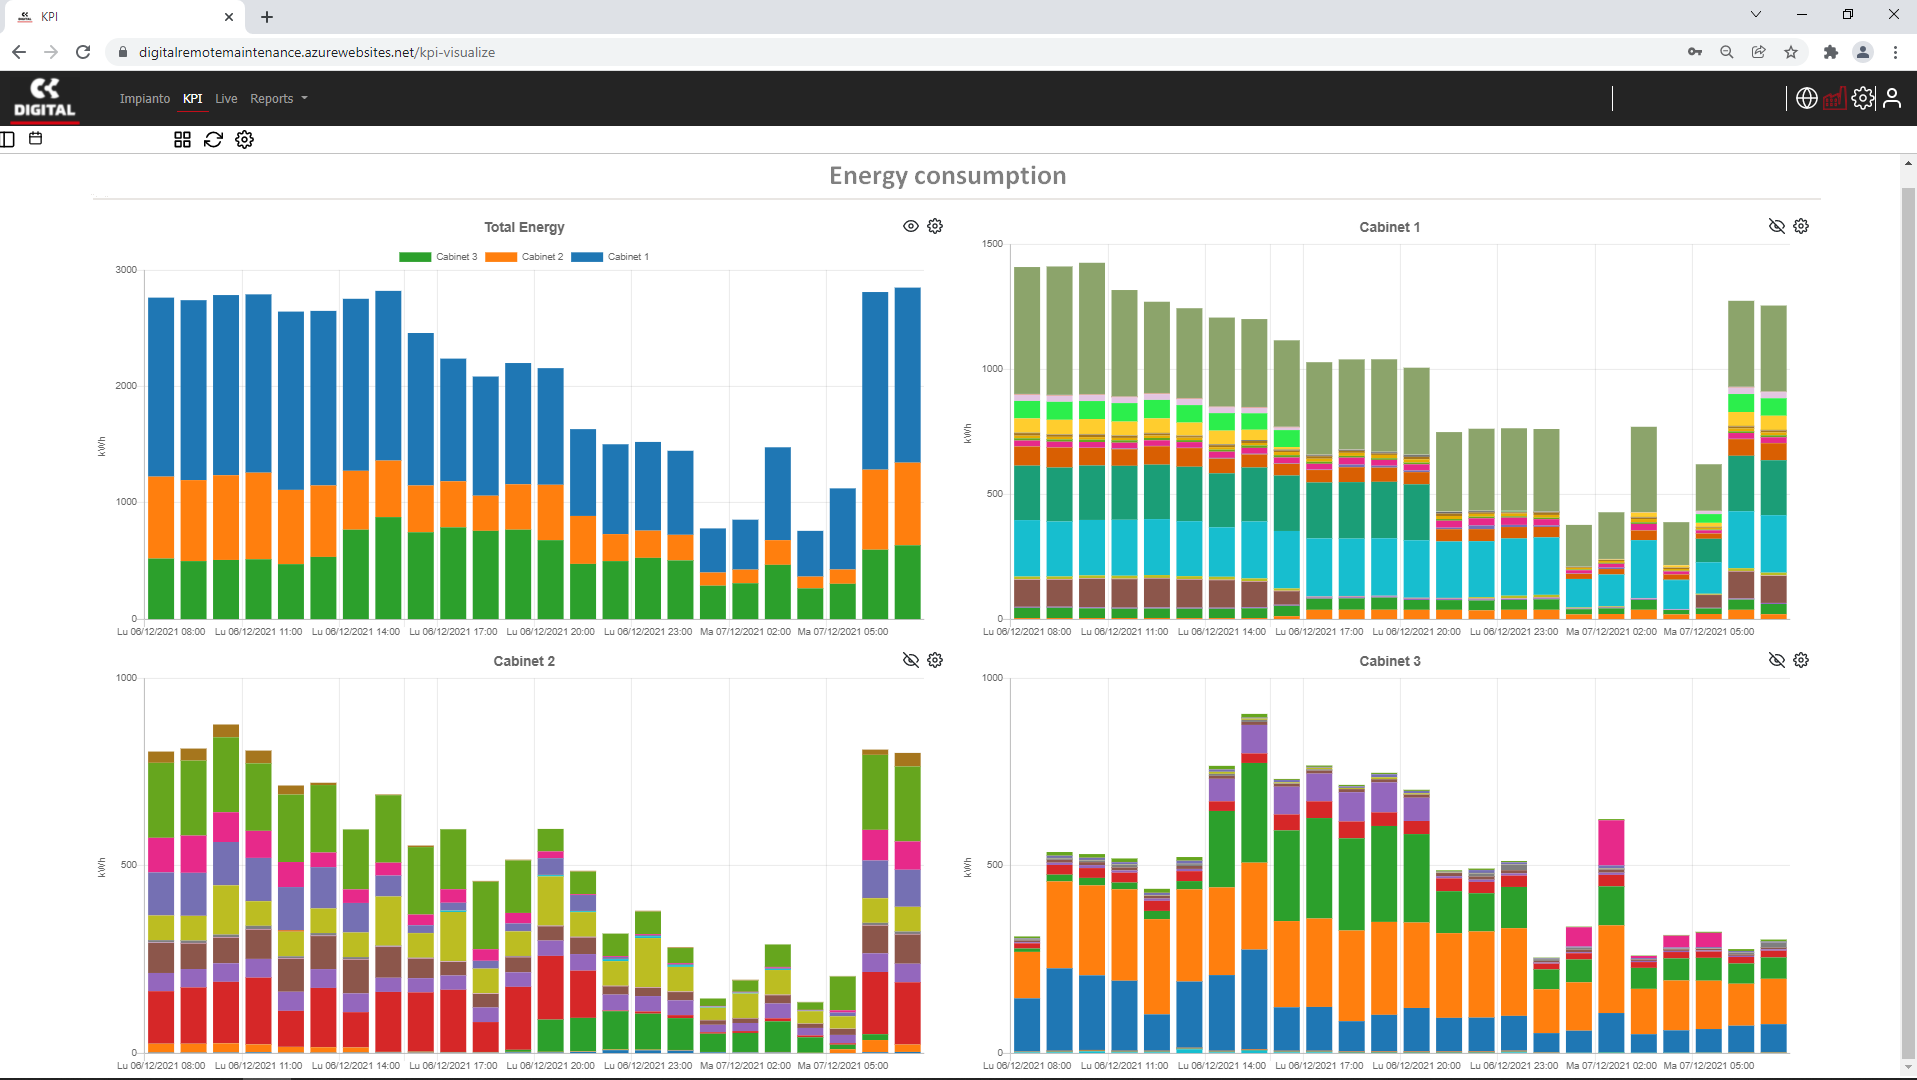Open the language globe icon
1917x1080 pixels.
(x=1806, y=98)
